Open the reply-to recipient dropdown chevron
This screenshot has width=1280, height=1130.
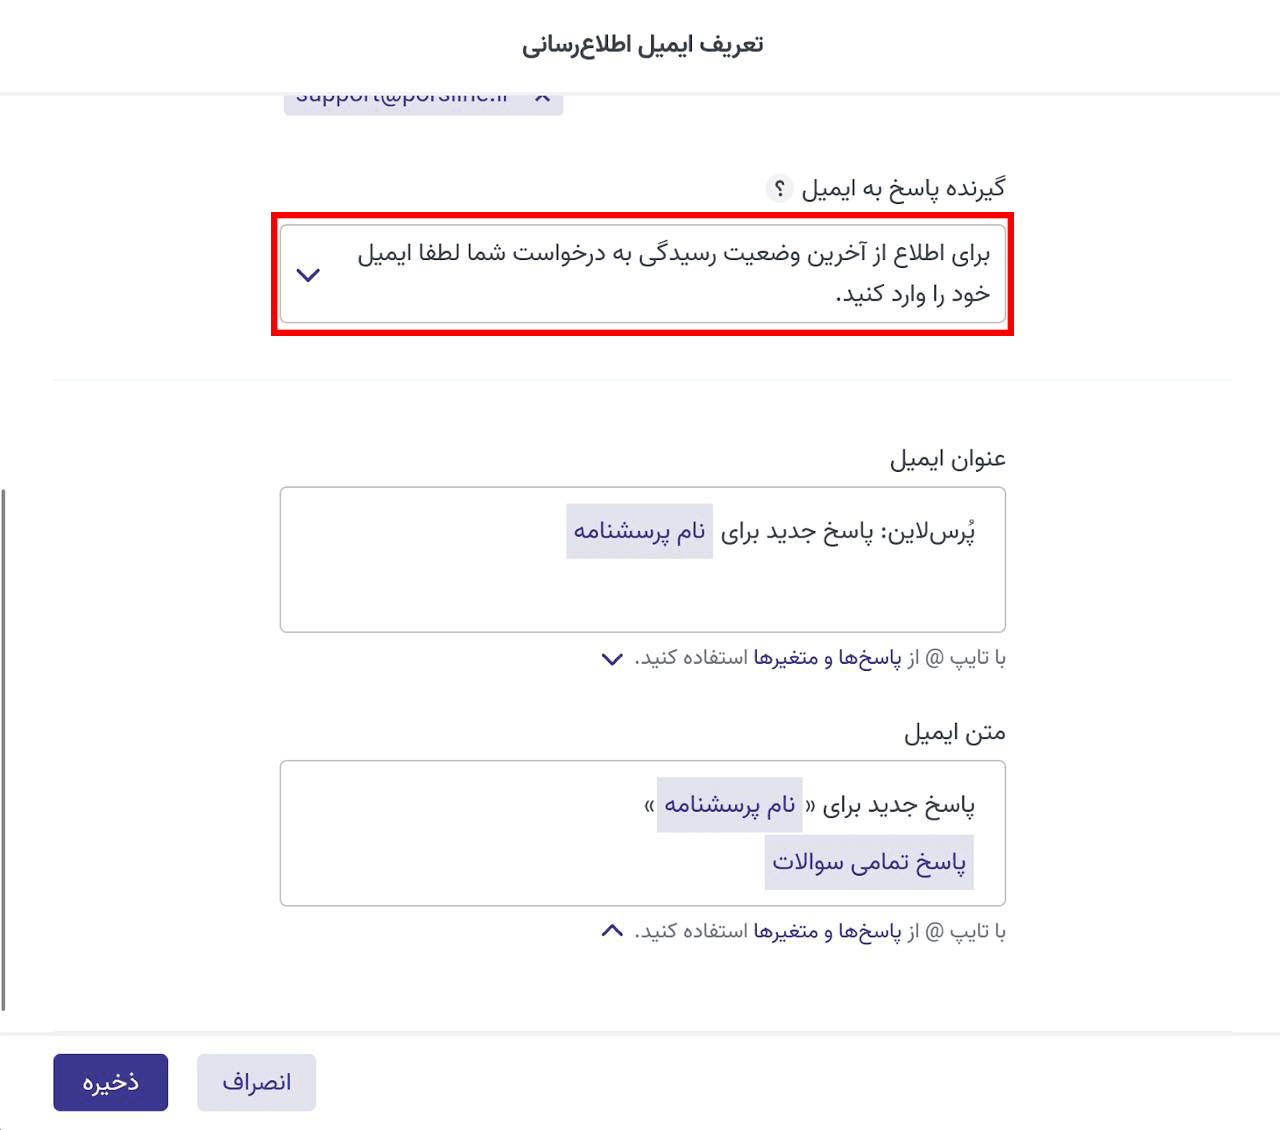tap(309, 274)
